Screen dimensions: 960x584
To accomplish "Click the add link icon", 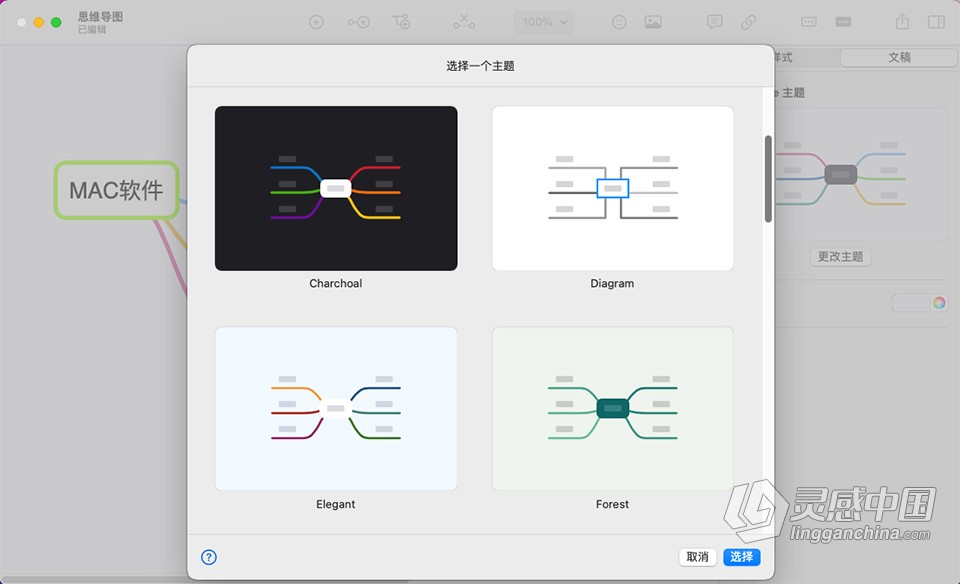I will pyautogui.click(x=748, y=21).
